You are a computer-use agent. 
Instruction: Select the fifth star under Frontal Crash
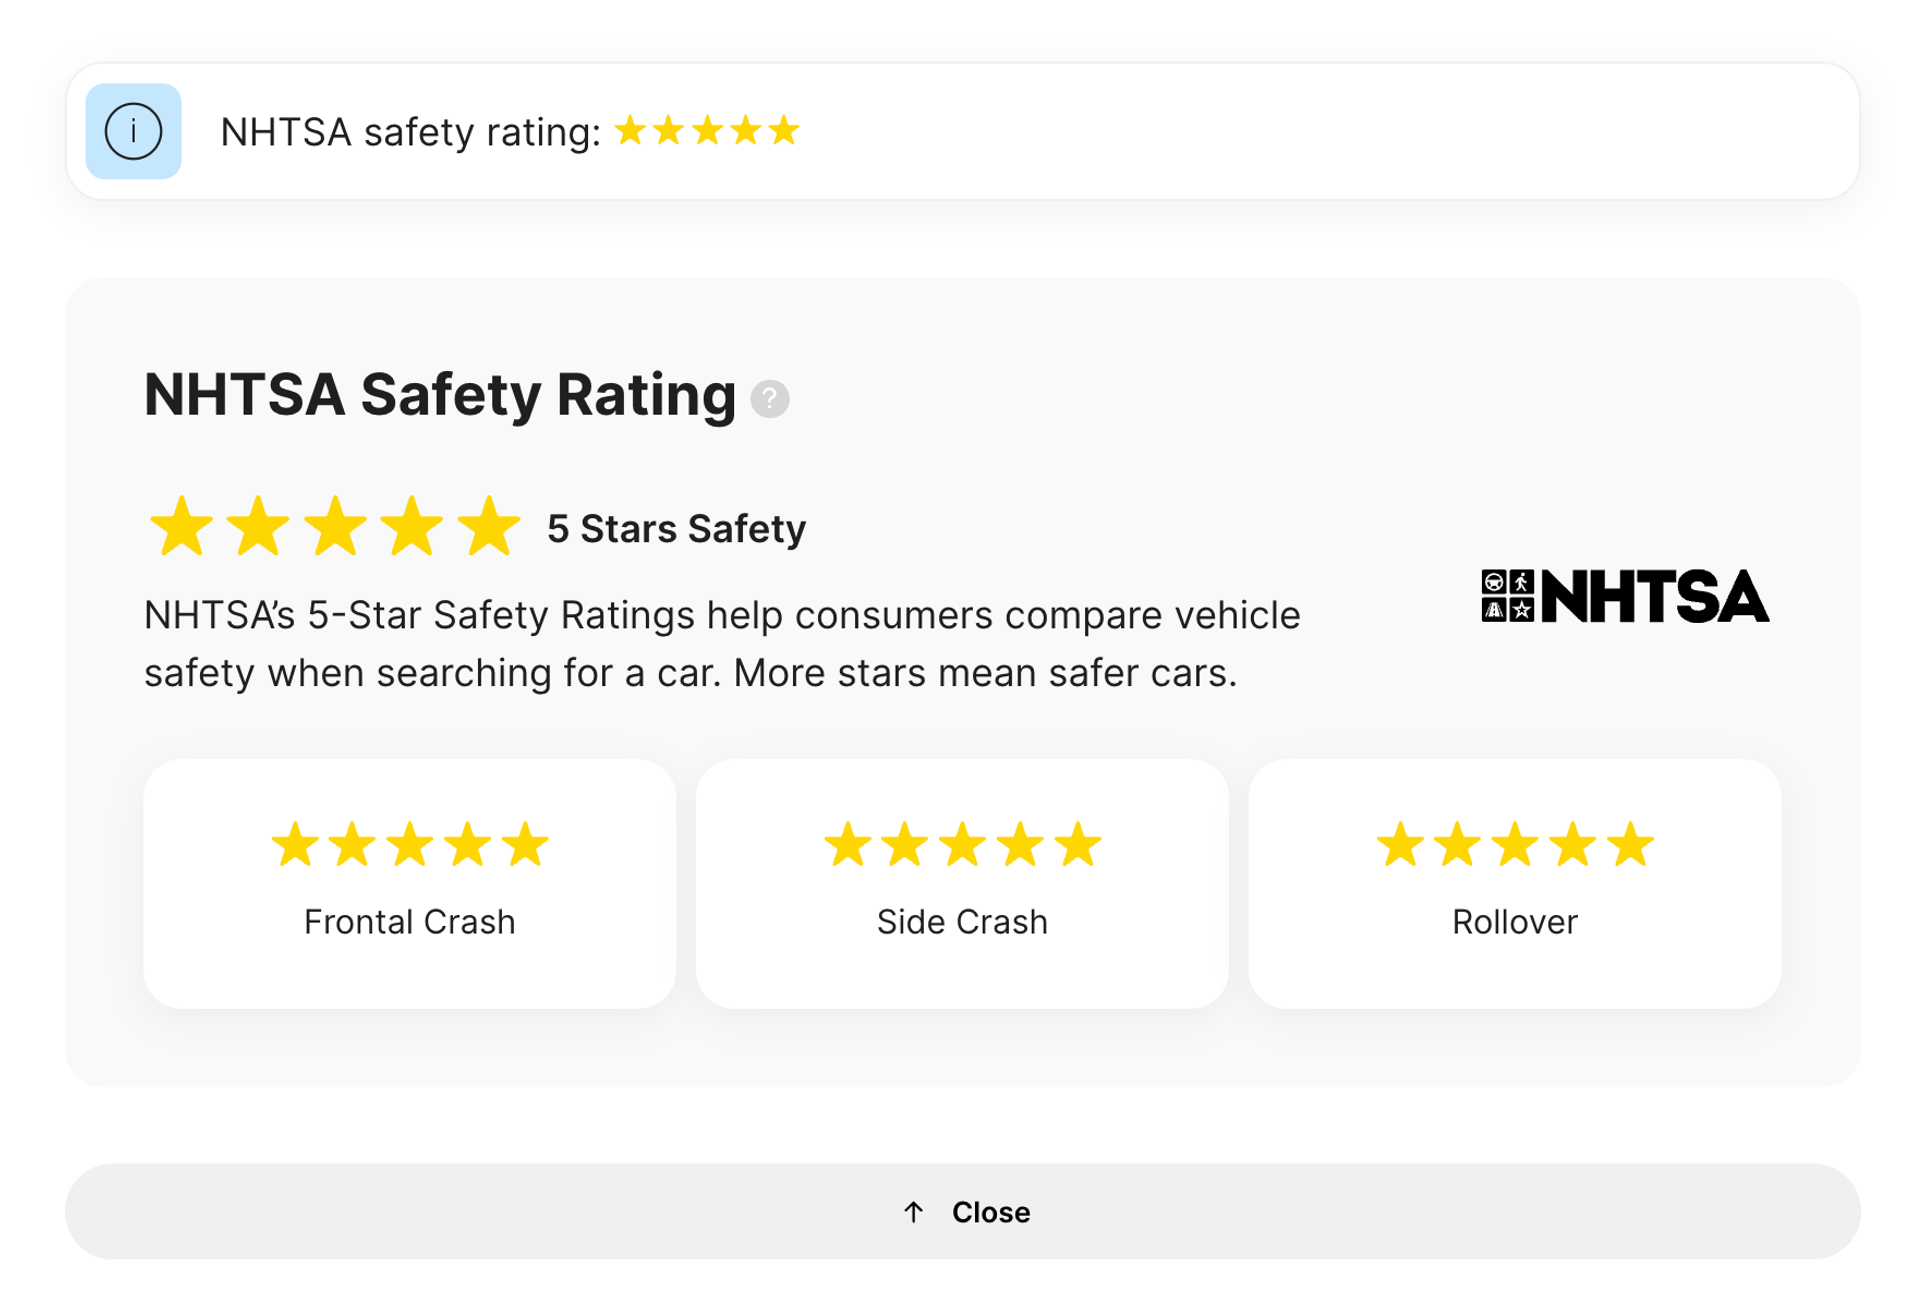[524, 845]
